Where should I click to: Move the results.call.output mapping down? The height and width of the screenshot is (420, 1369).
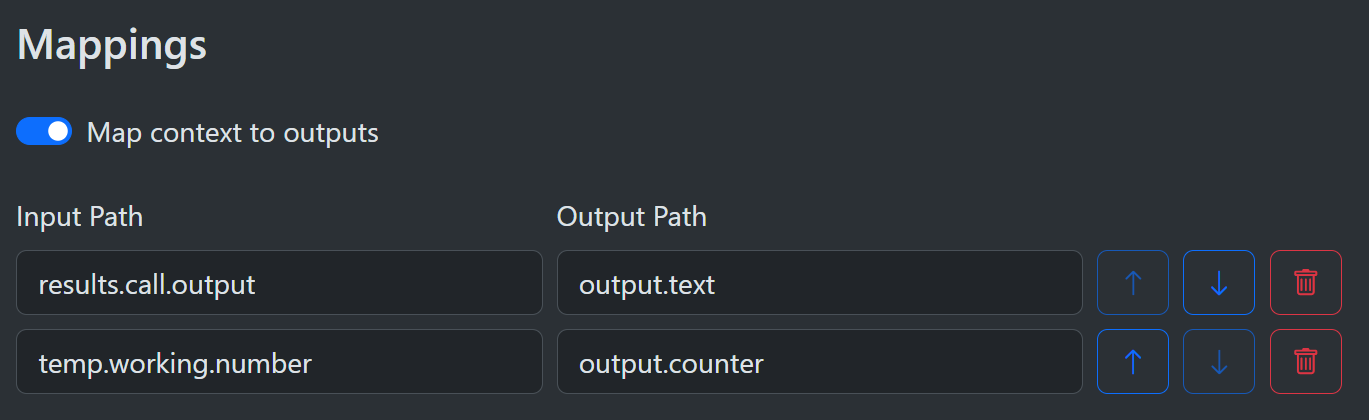(x=1219, y=283)
